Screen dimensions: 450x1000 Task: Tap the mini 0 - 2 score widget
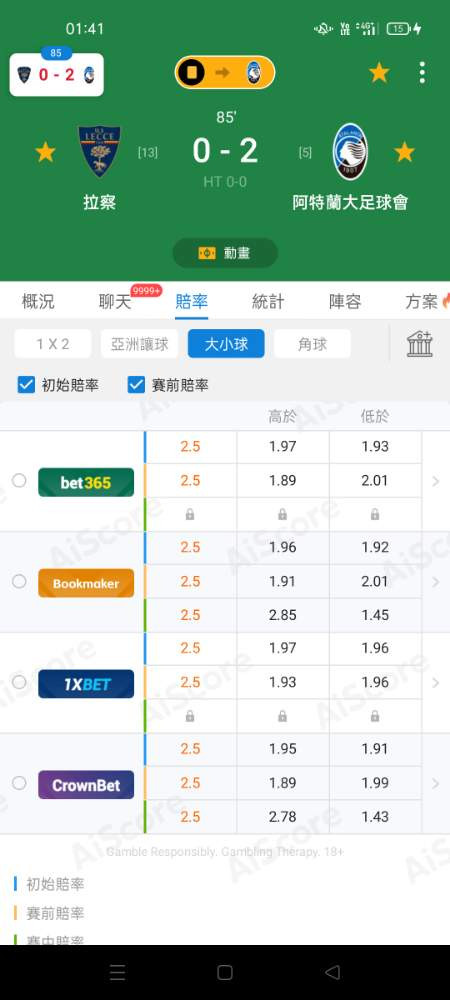tap(57, 75)
